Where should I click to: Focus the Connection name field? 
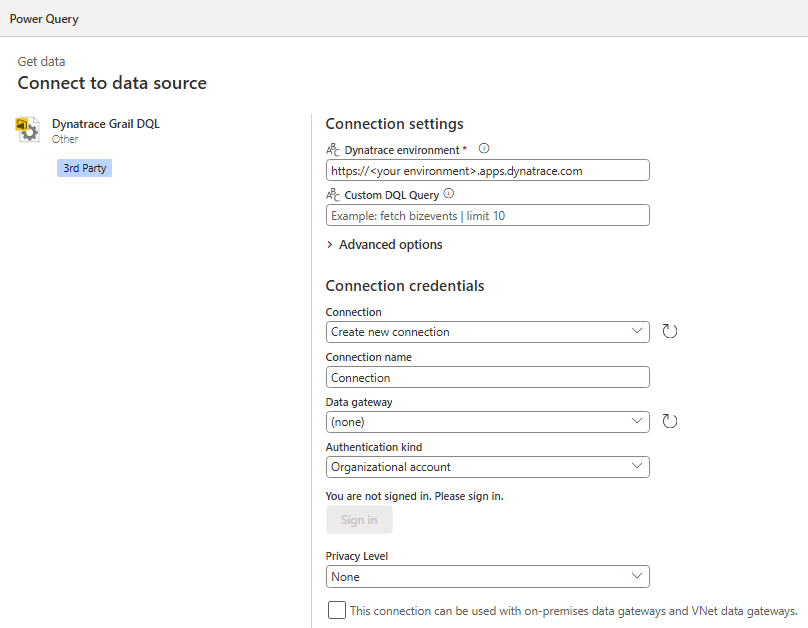[487, 377]
